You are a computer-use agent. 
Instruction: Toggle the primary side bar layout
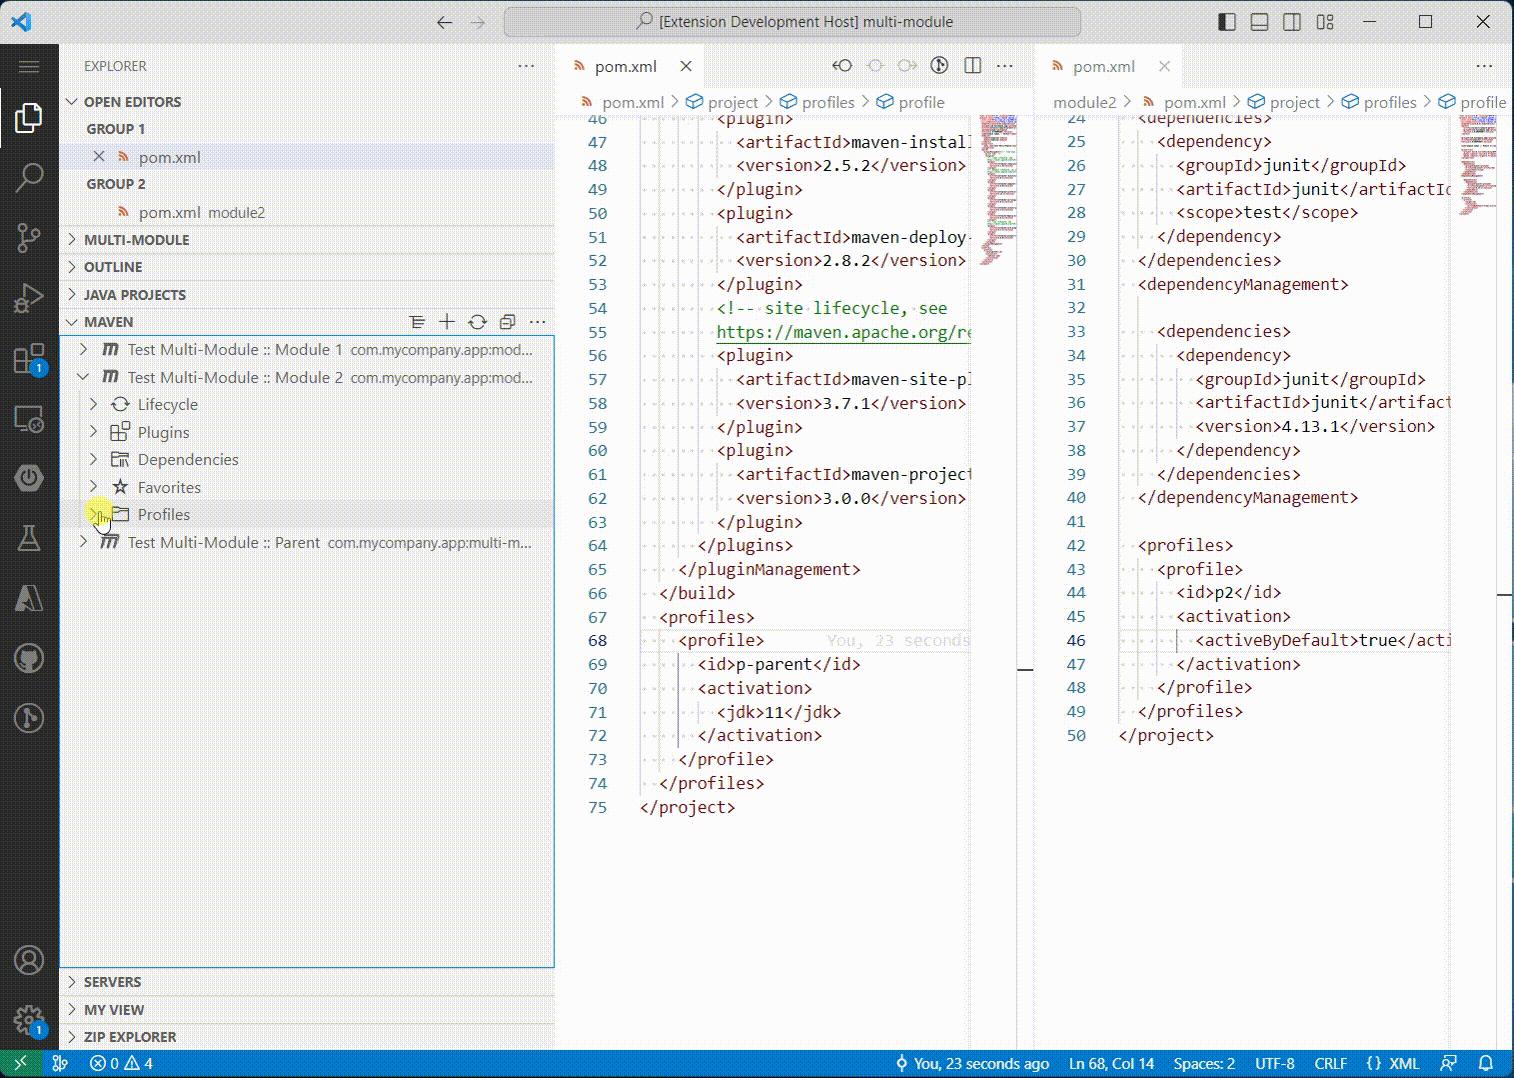[x=1227, y=22]
